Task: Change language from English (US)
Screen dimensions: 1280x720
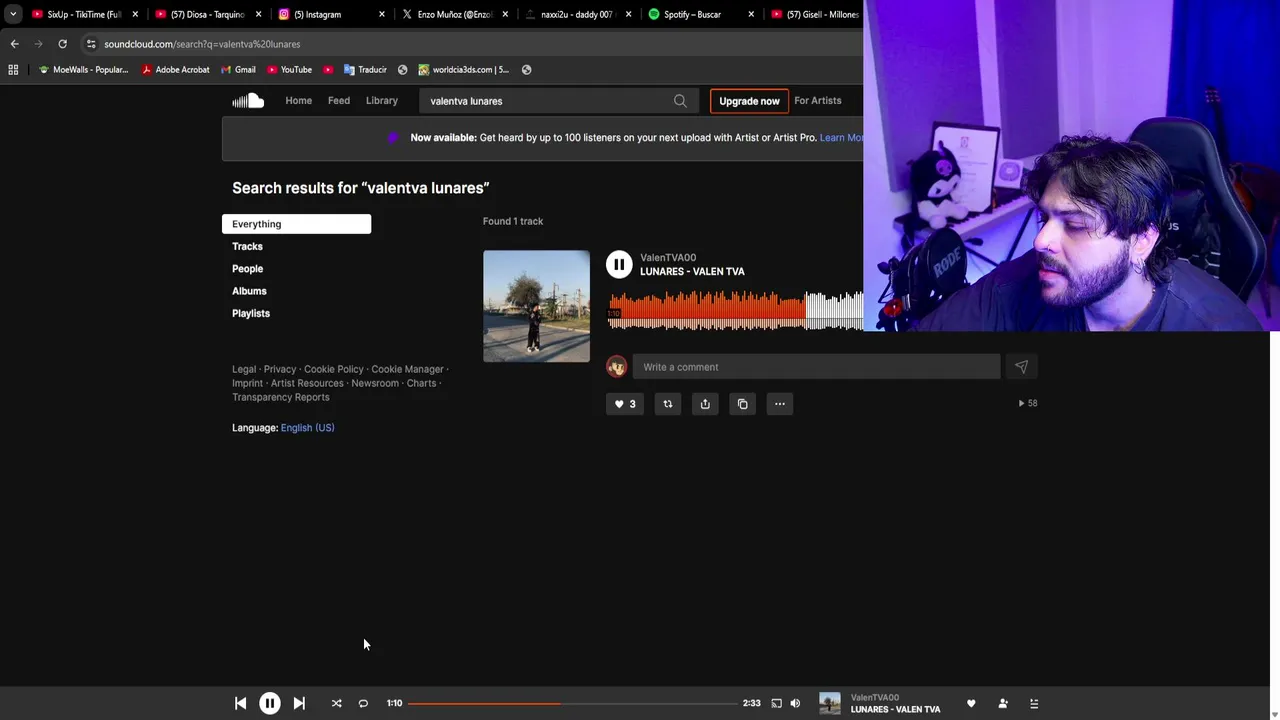Action: pyautogui.click(x=308, y=428)
